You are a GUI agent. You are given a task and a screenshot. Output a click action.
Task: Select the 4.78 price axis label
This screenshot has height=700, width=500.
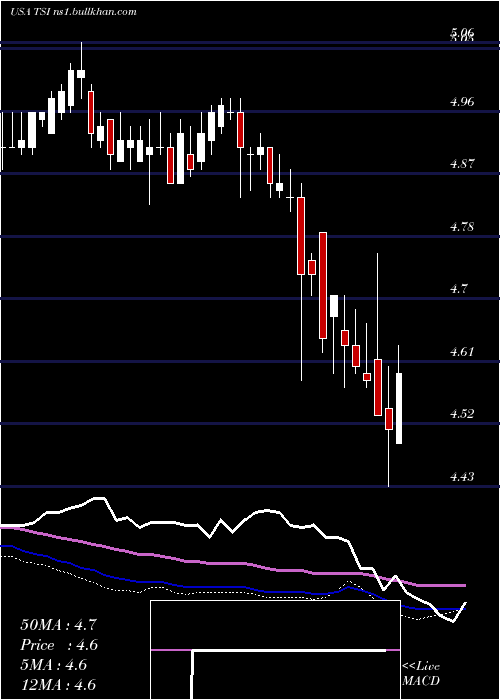tap(462, 226)
